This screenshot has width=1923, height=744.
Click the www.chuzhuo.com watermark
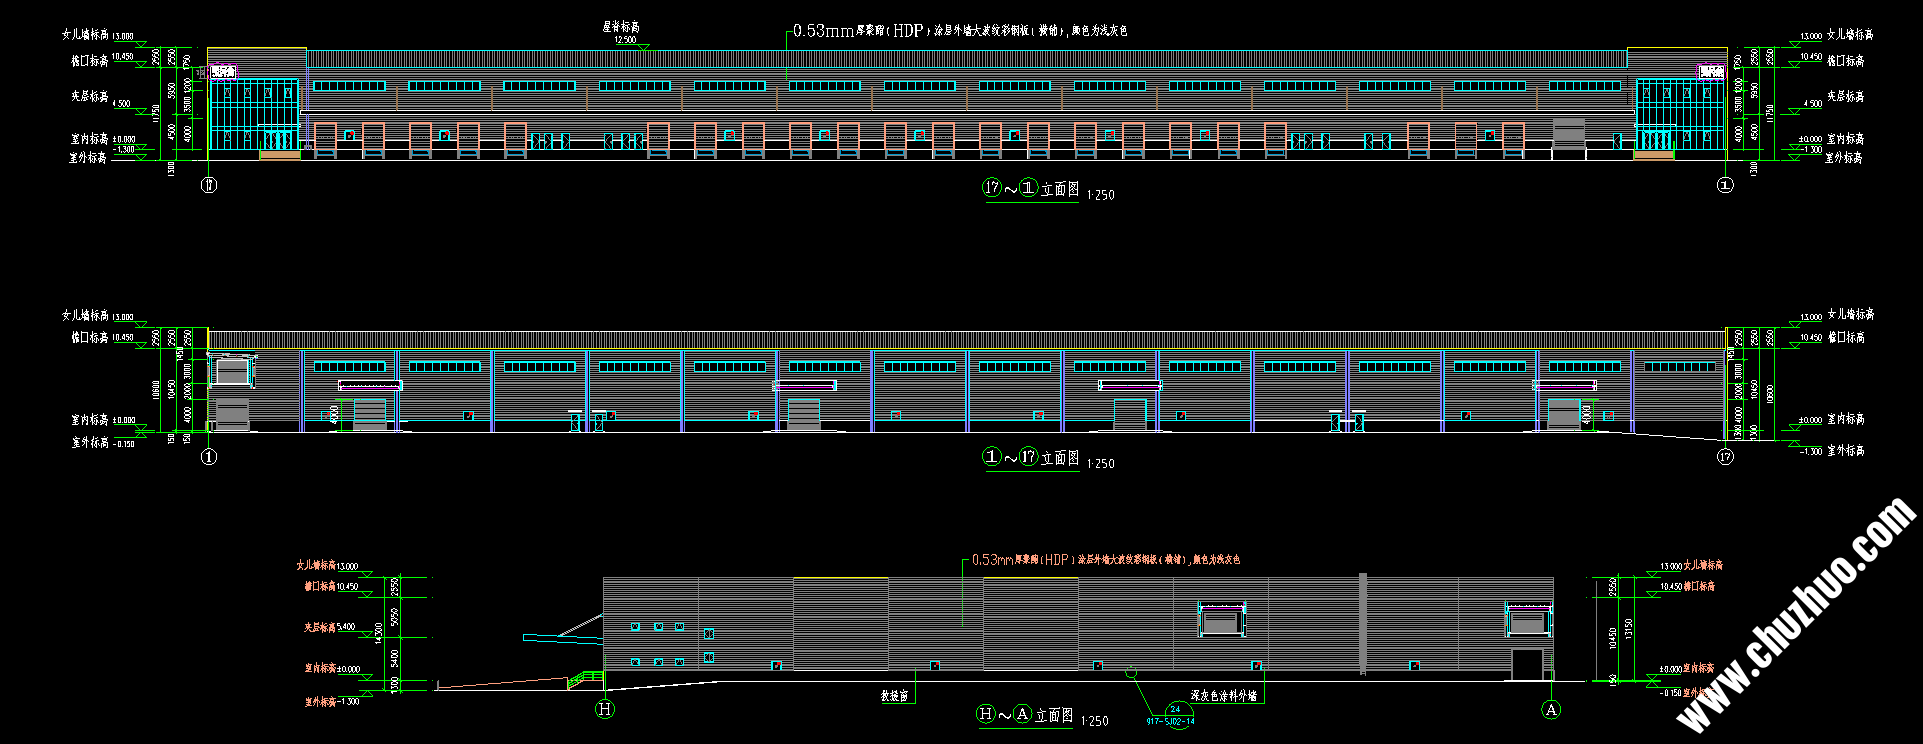1795,617
